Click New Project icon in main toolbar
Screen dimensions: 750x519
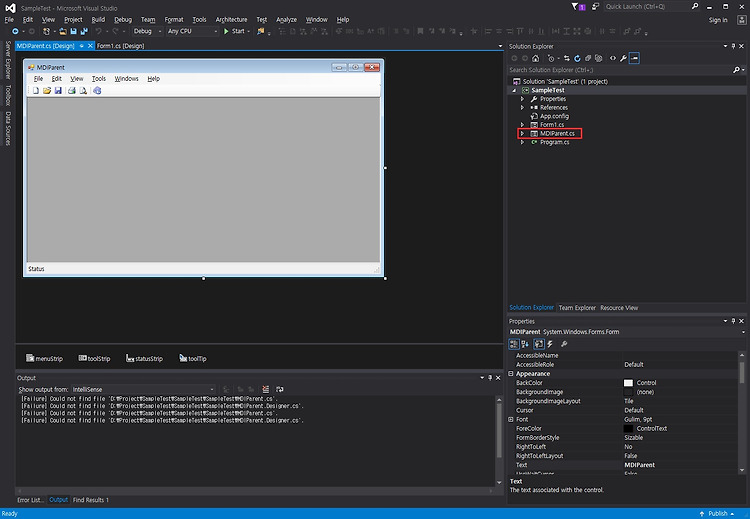(x=46, y=31)
